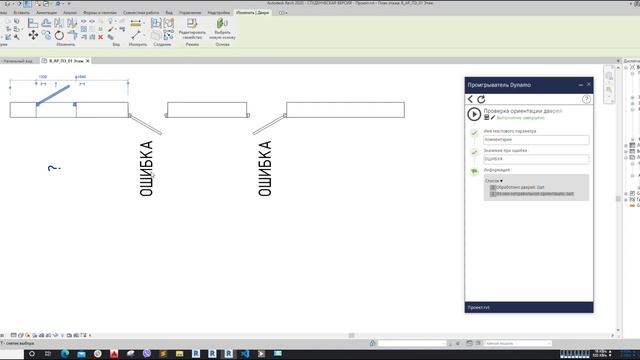Open Windows search circle on taskbar
This screenshot has width=640, height=360.
point(31,353)
